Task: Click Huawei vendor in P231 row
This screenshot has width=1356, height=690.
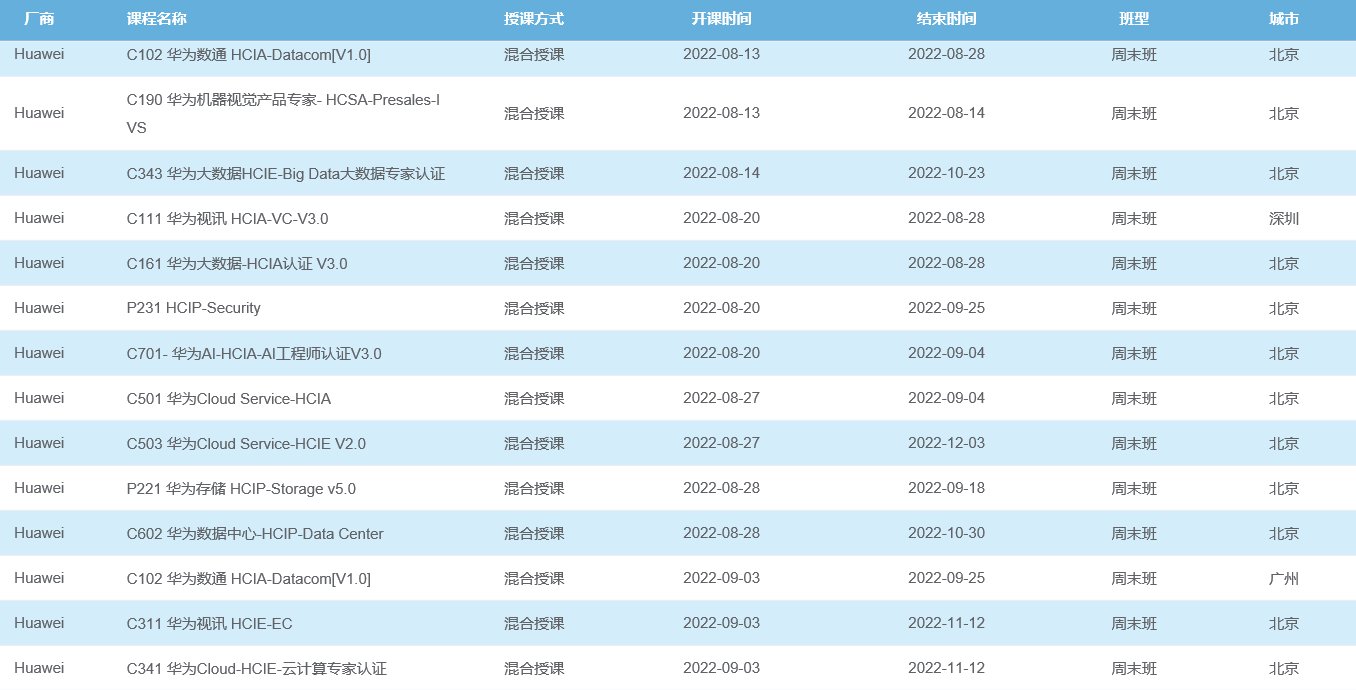Action: [39, 308]
